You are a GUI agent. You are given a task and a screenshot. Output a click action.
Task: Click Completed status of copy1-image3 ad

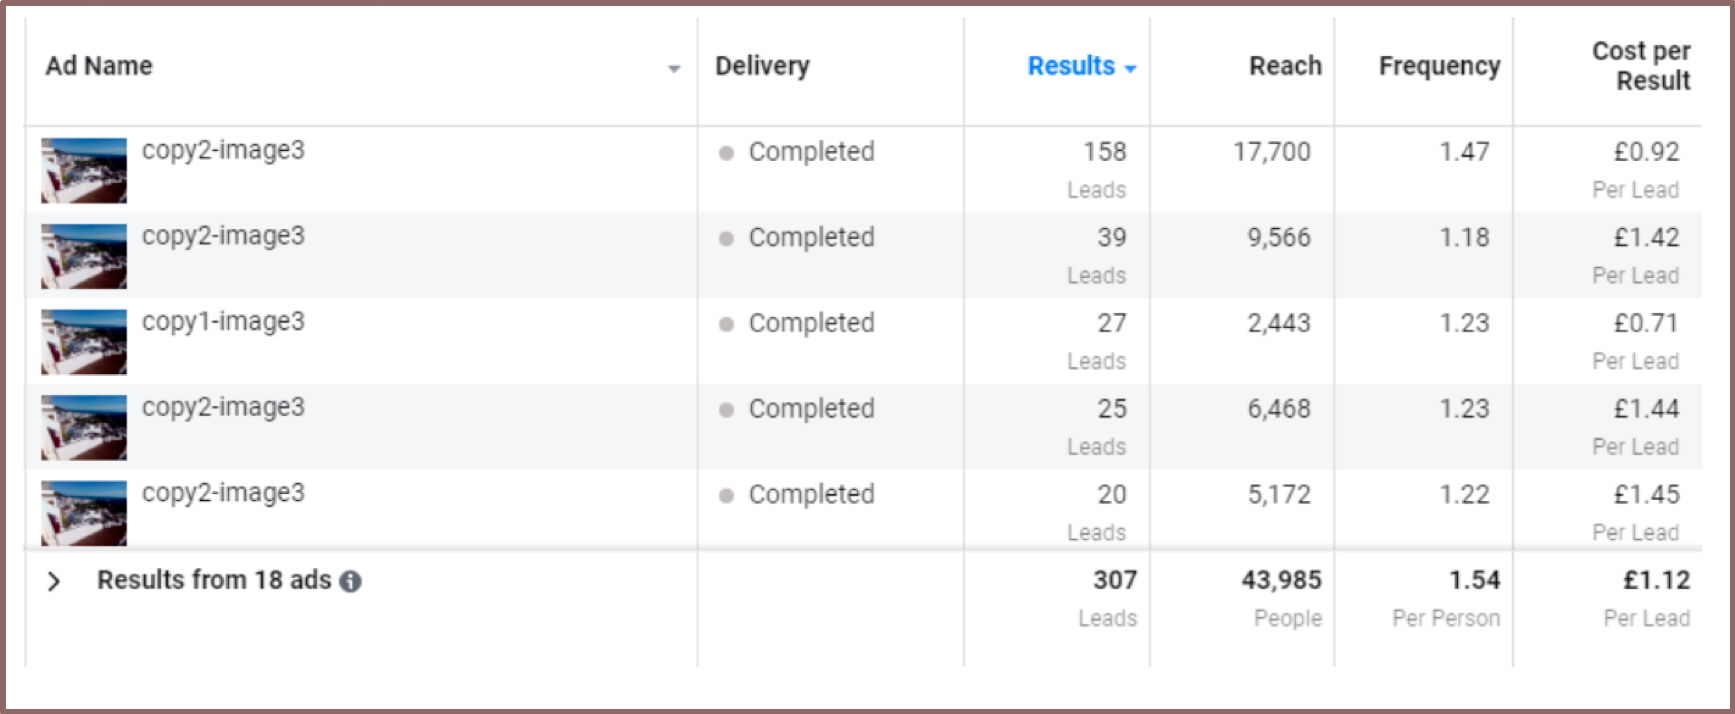pos(811,323)
